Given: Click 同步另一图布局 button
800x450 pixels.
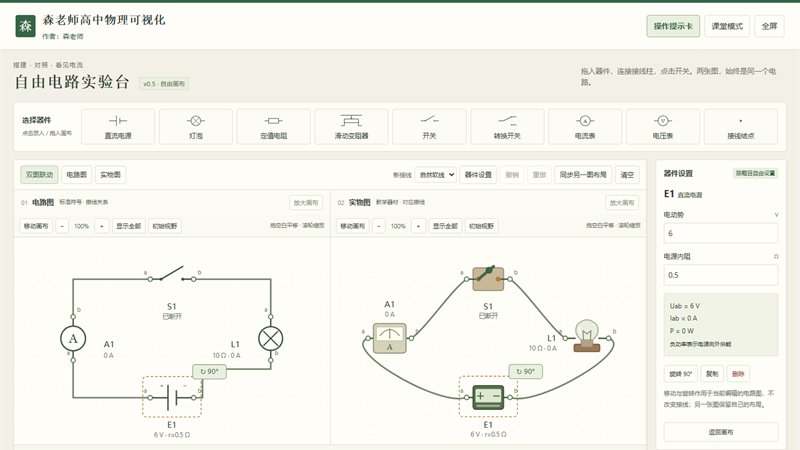Looking at the screenshot, I should [583, 175].
